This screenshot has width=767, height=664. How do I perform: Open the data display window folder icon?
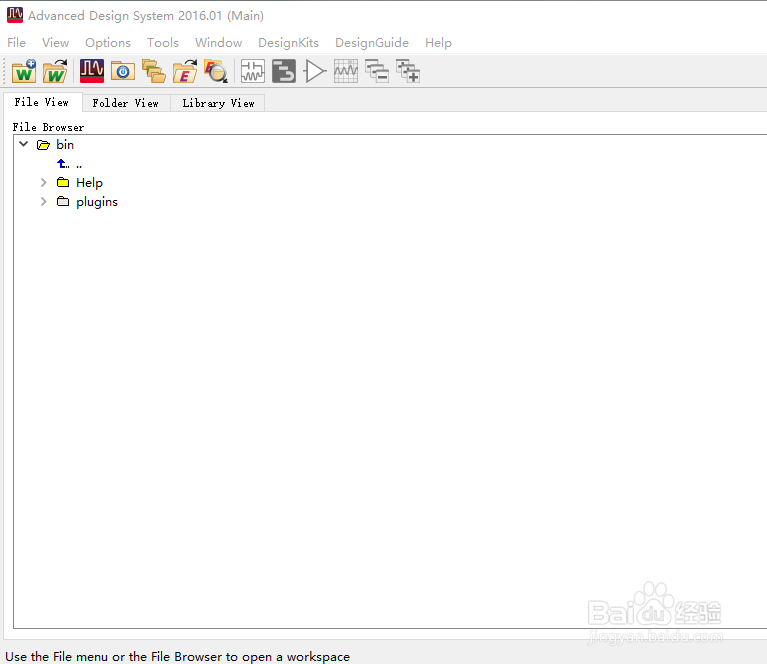123,71
